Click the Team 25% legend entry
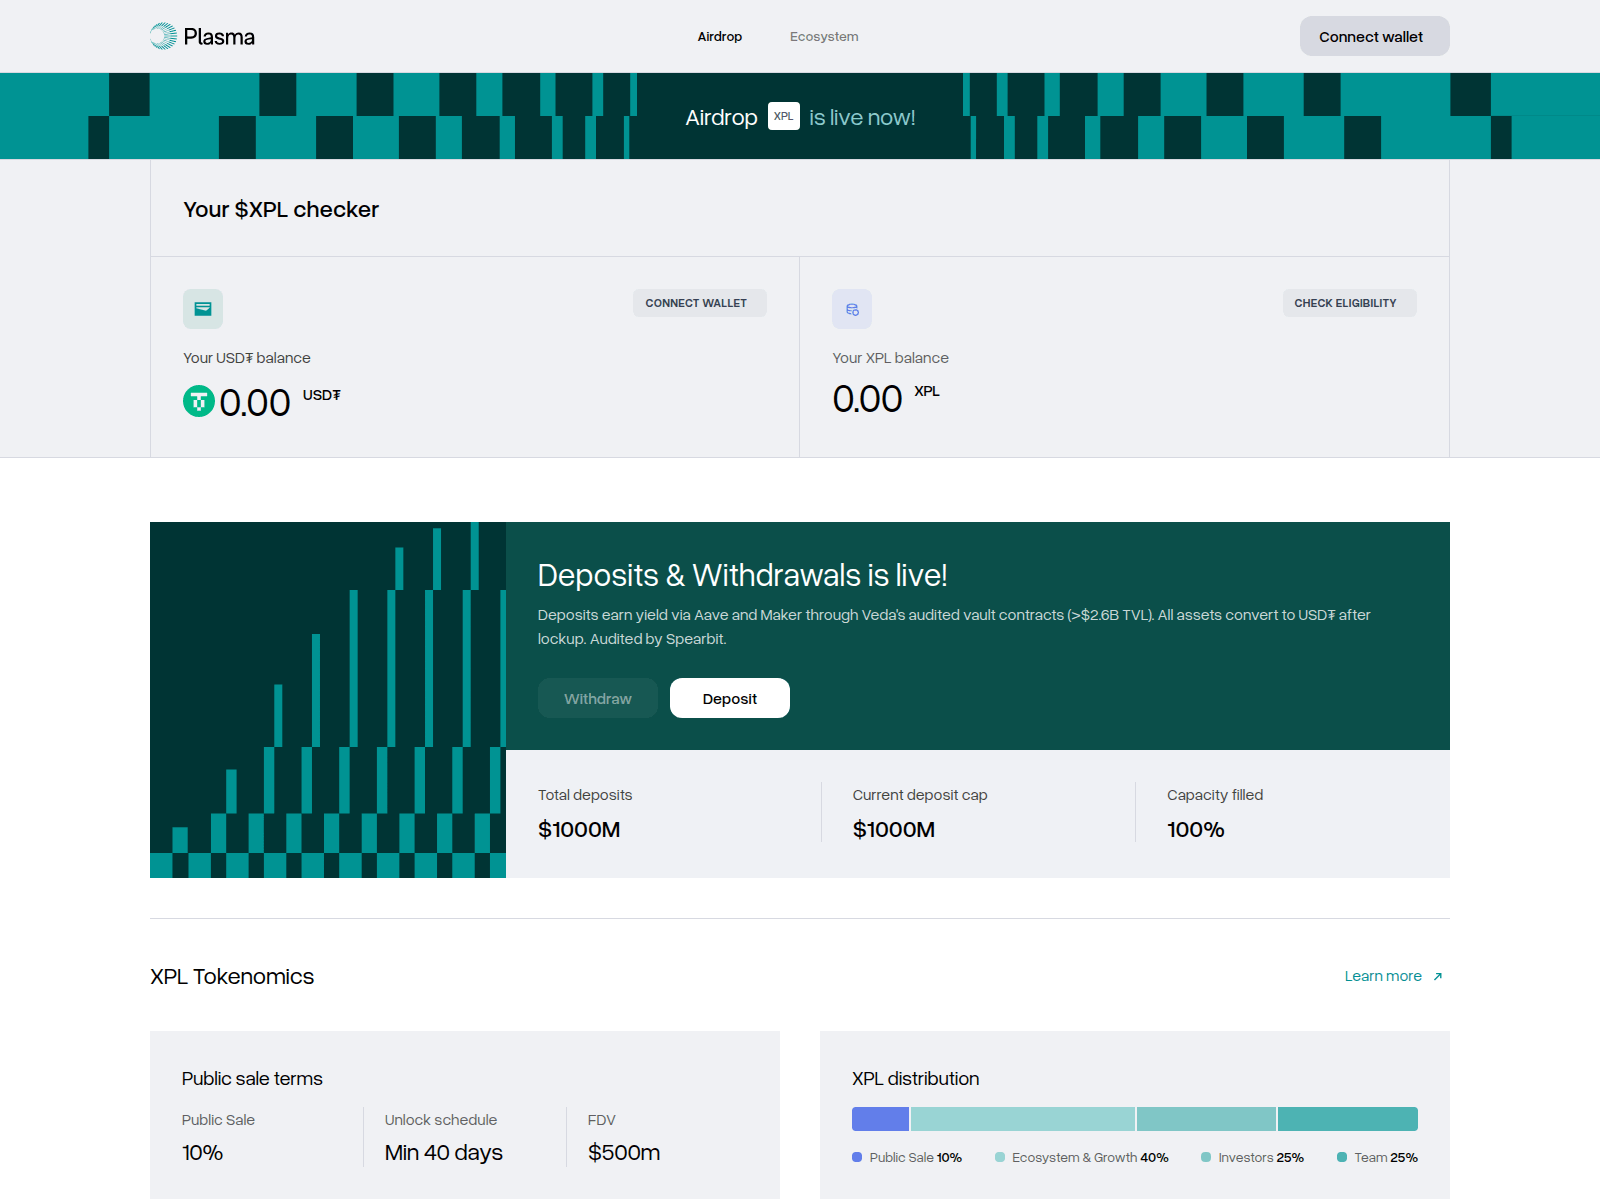Viewport: 1600px width, 1200px height. point(1378,1157)
